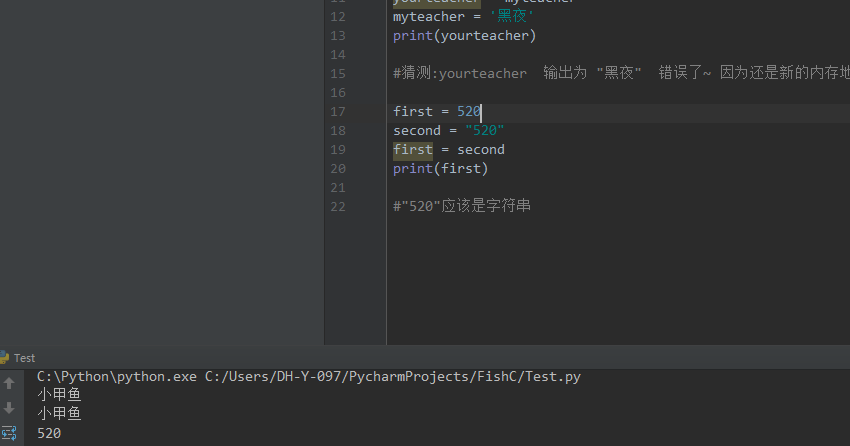
Task: Click first argument inside print(first)
Action: (x=461, y=169)
